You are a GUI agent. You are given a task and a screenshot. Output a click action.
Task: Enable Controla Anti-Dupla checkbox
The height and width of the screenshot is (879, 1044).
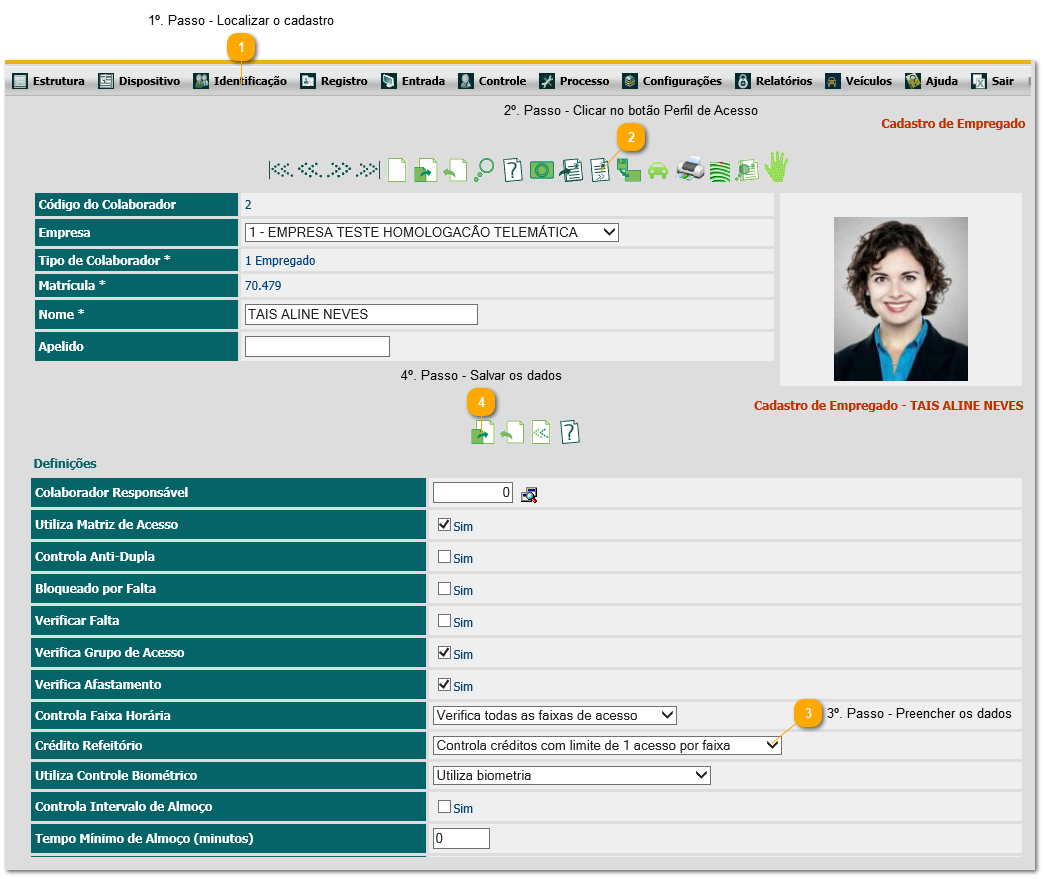[444, 556]
